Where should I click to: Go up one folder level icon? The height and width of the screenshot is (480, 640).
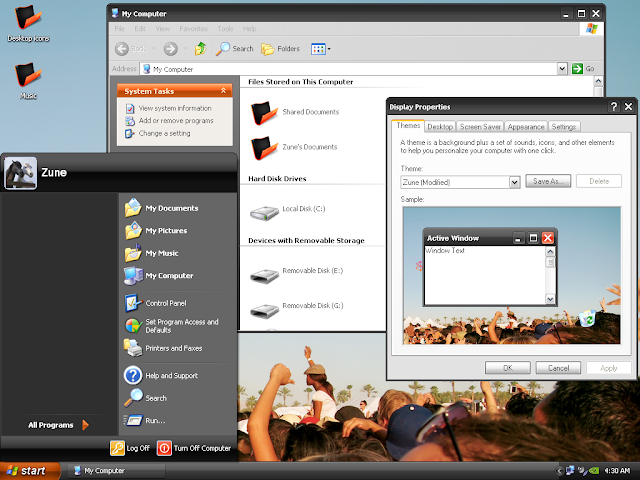pos(200,49)
